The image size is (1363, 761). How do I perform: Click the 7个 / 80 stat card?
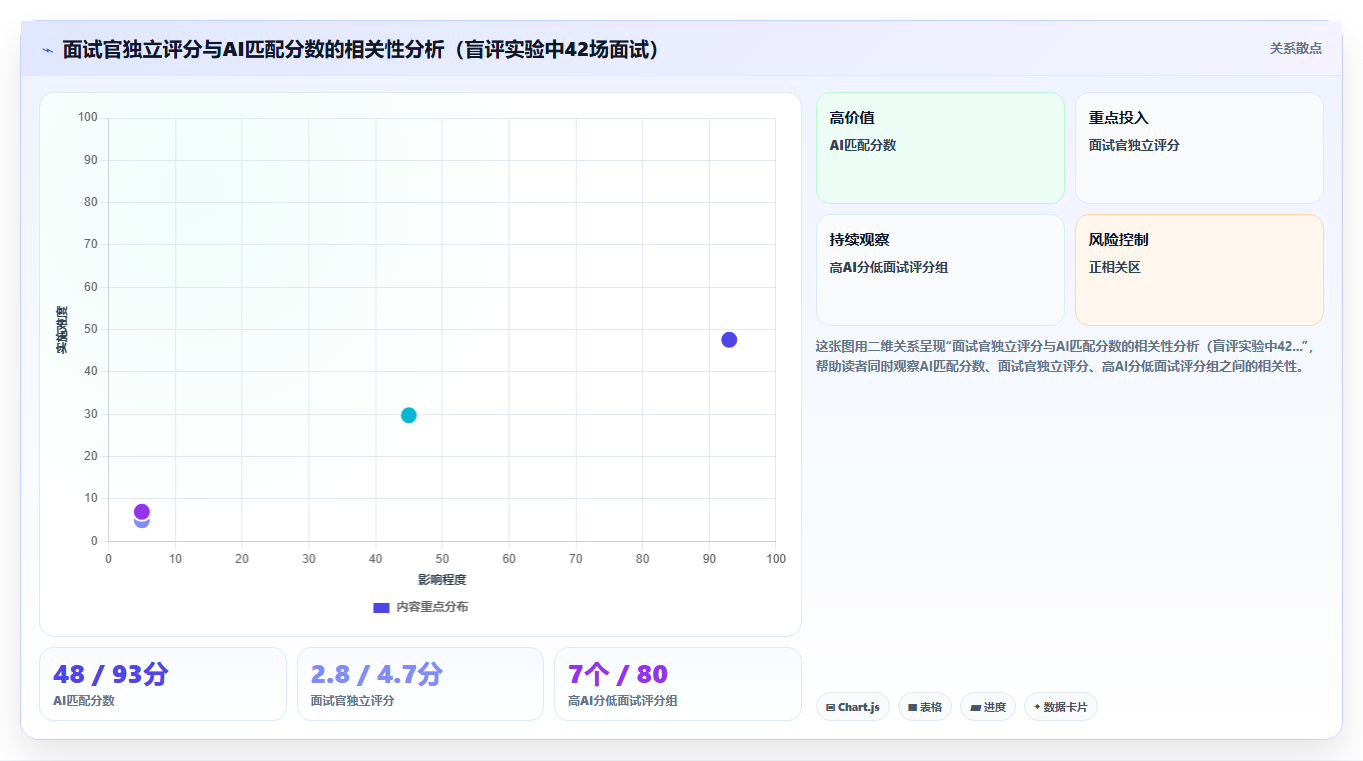pos(678,684)
